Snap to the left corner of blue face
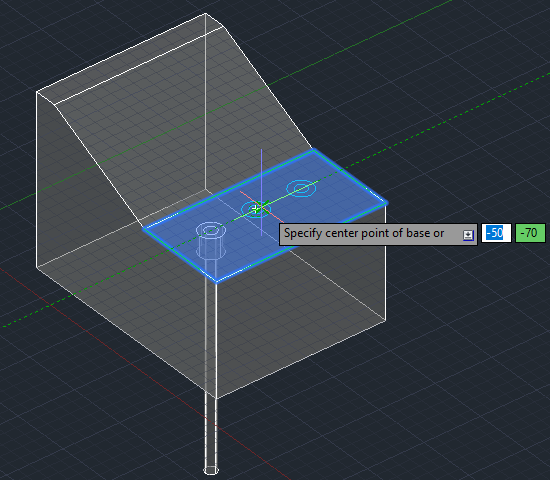Viewport: 550px width, 480px height. [143, 228]
